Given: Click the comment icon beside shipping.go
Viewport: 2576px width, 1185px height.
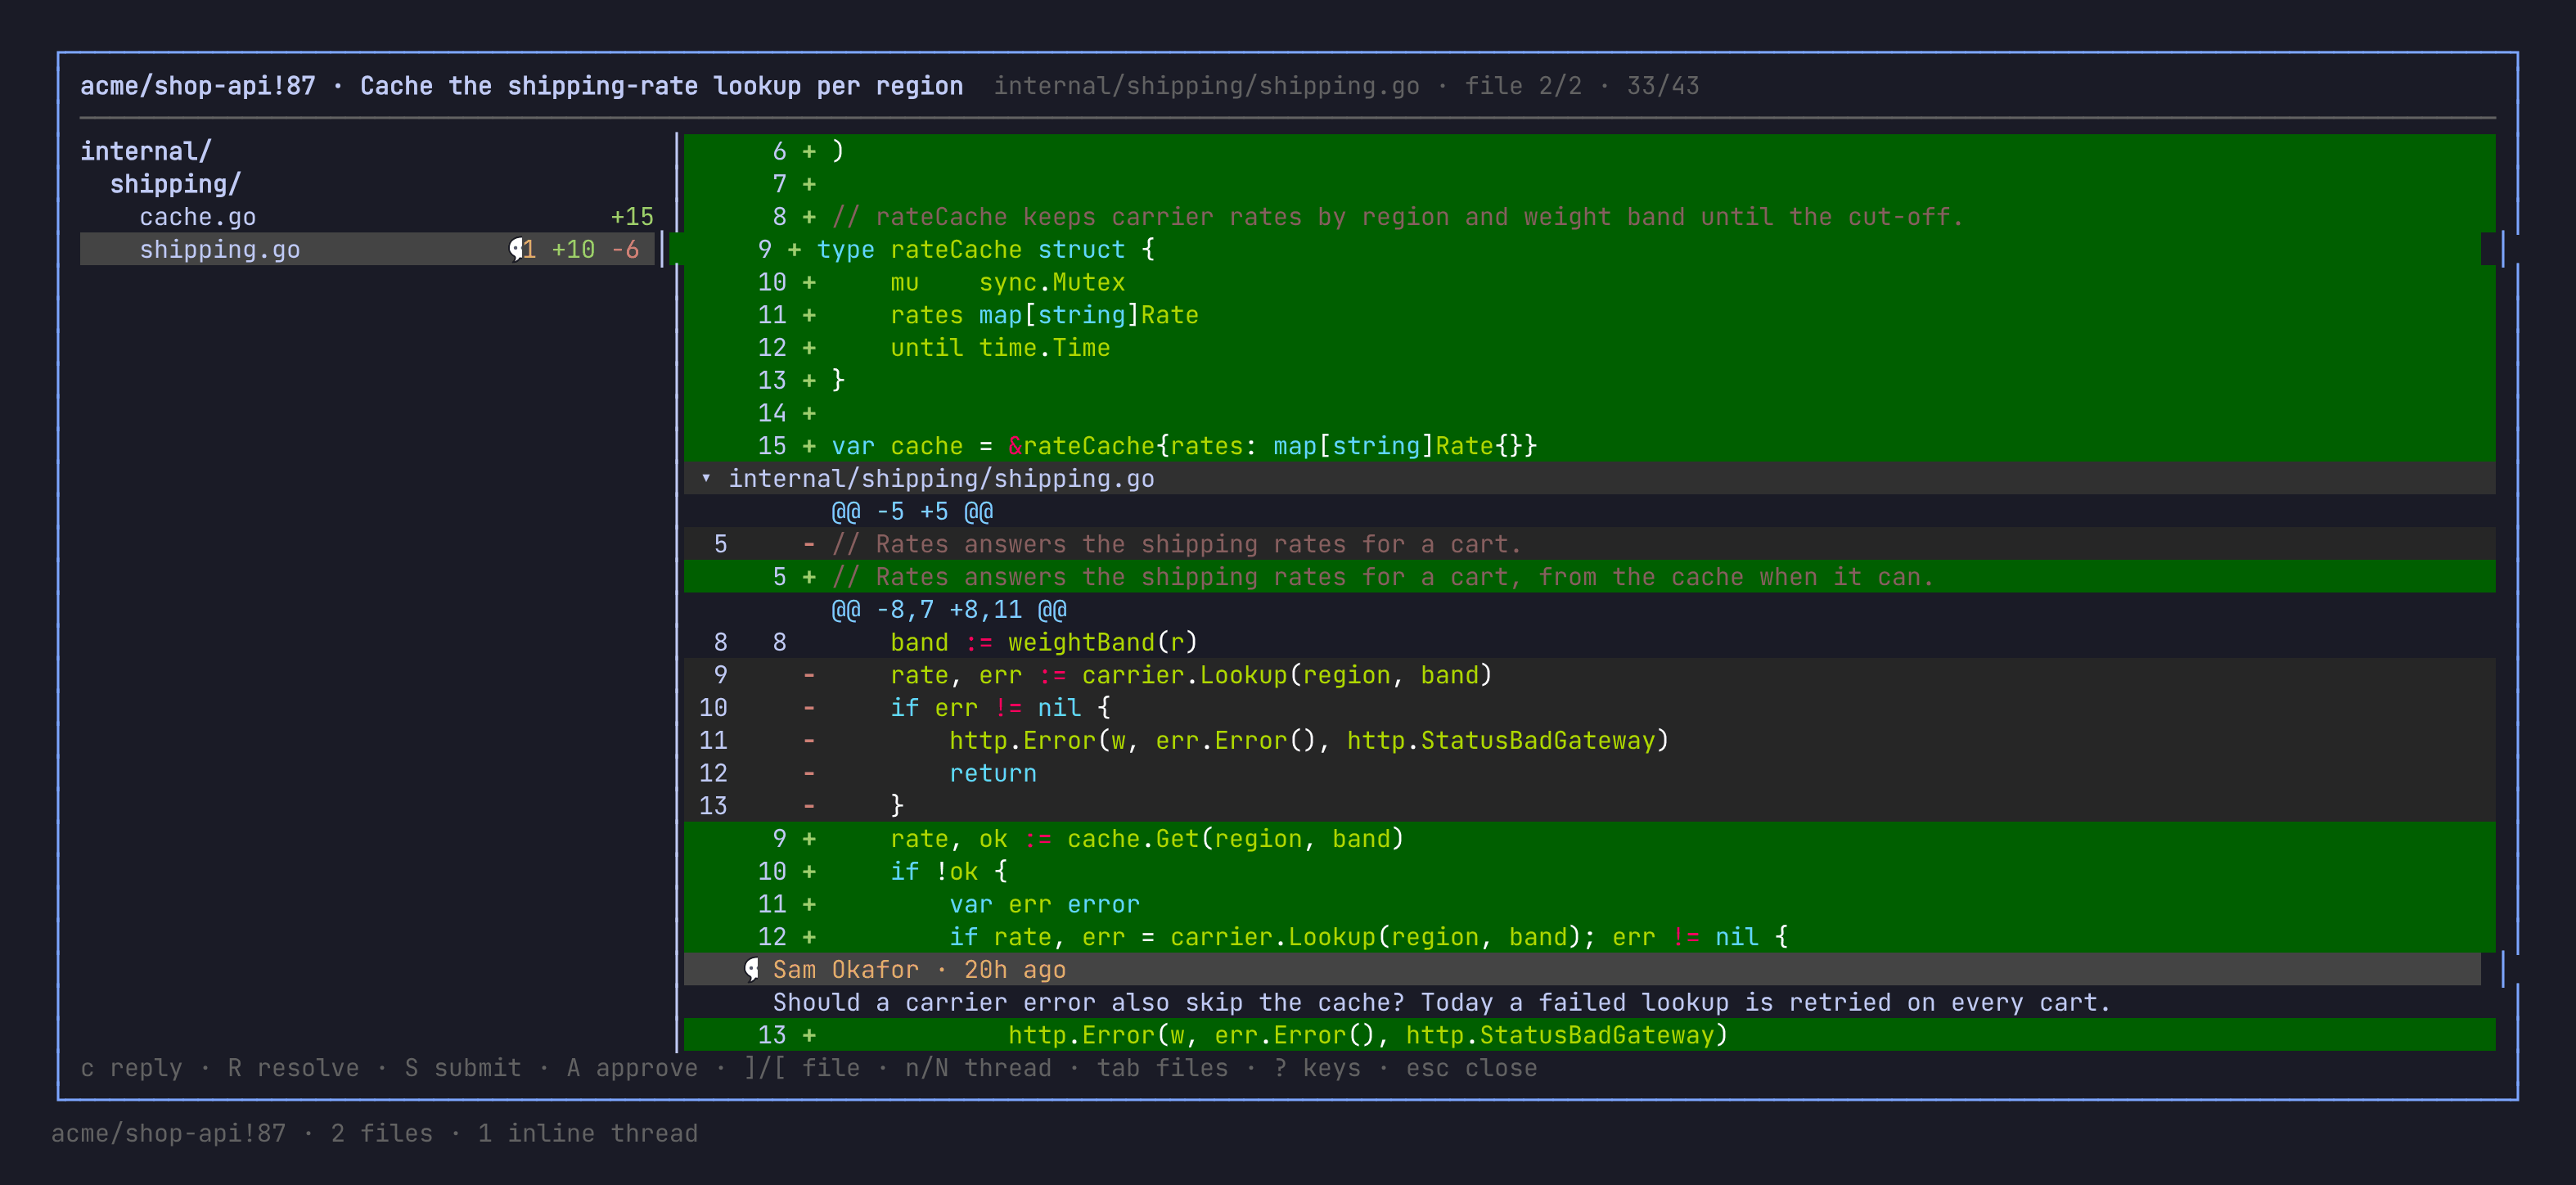Looking at the screenshot, I should point(516,250).
